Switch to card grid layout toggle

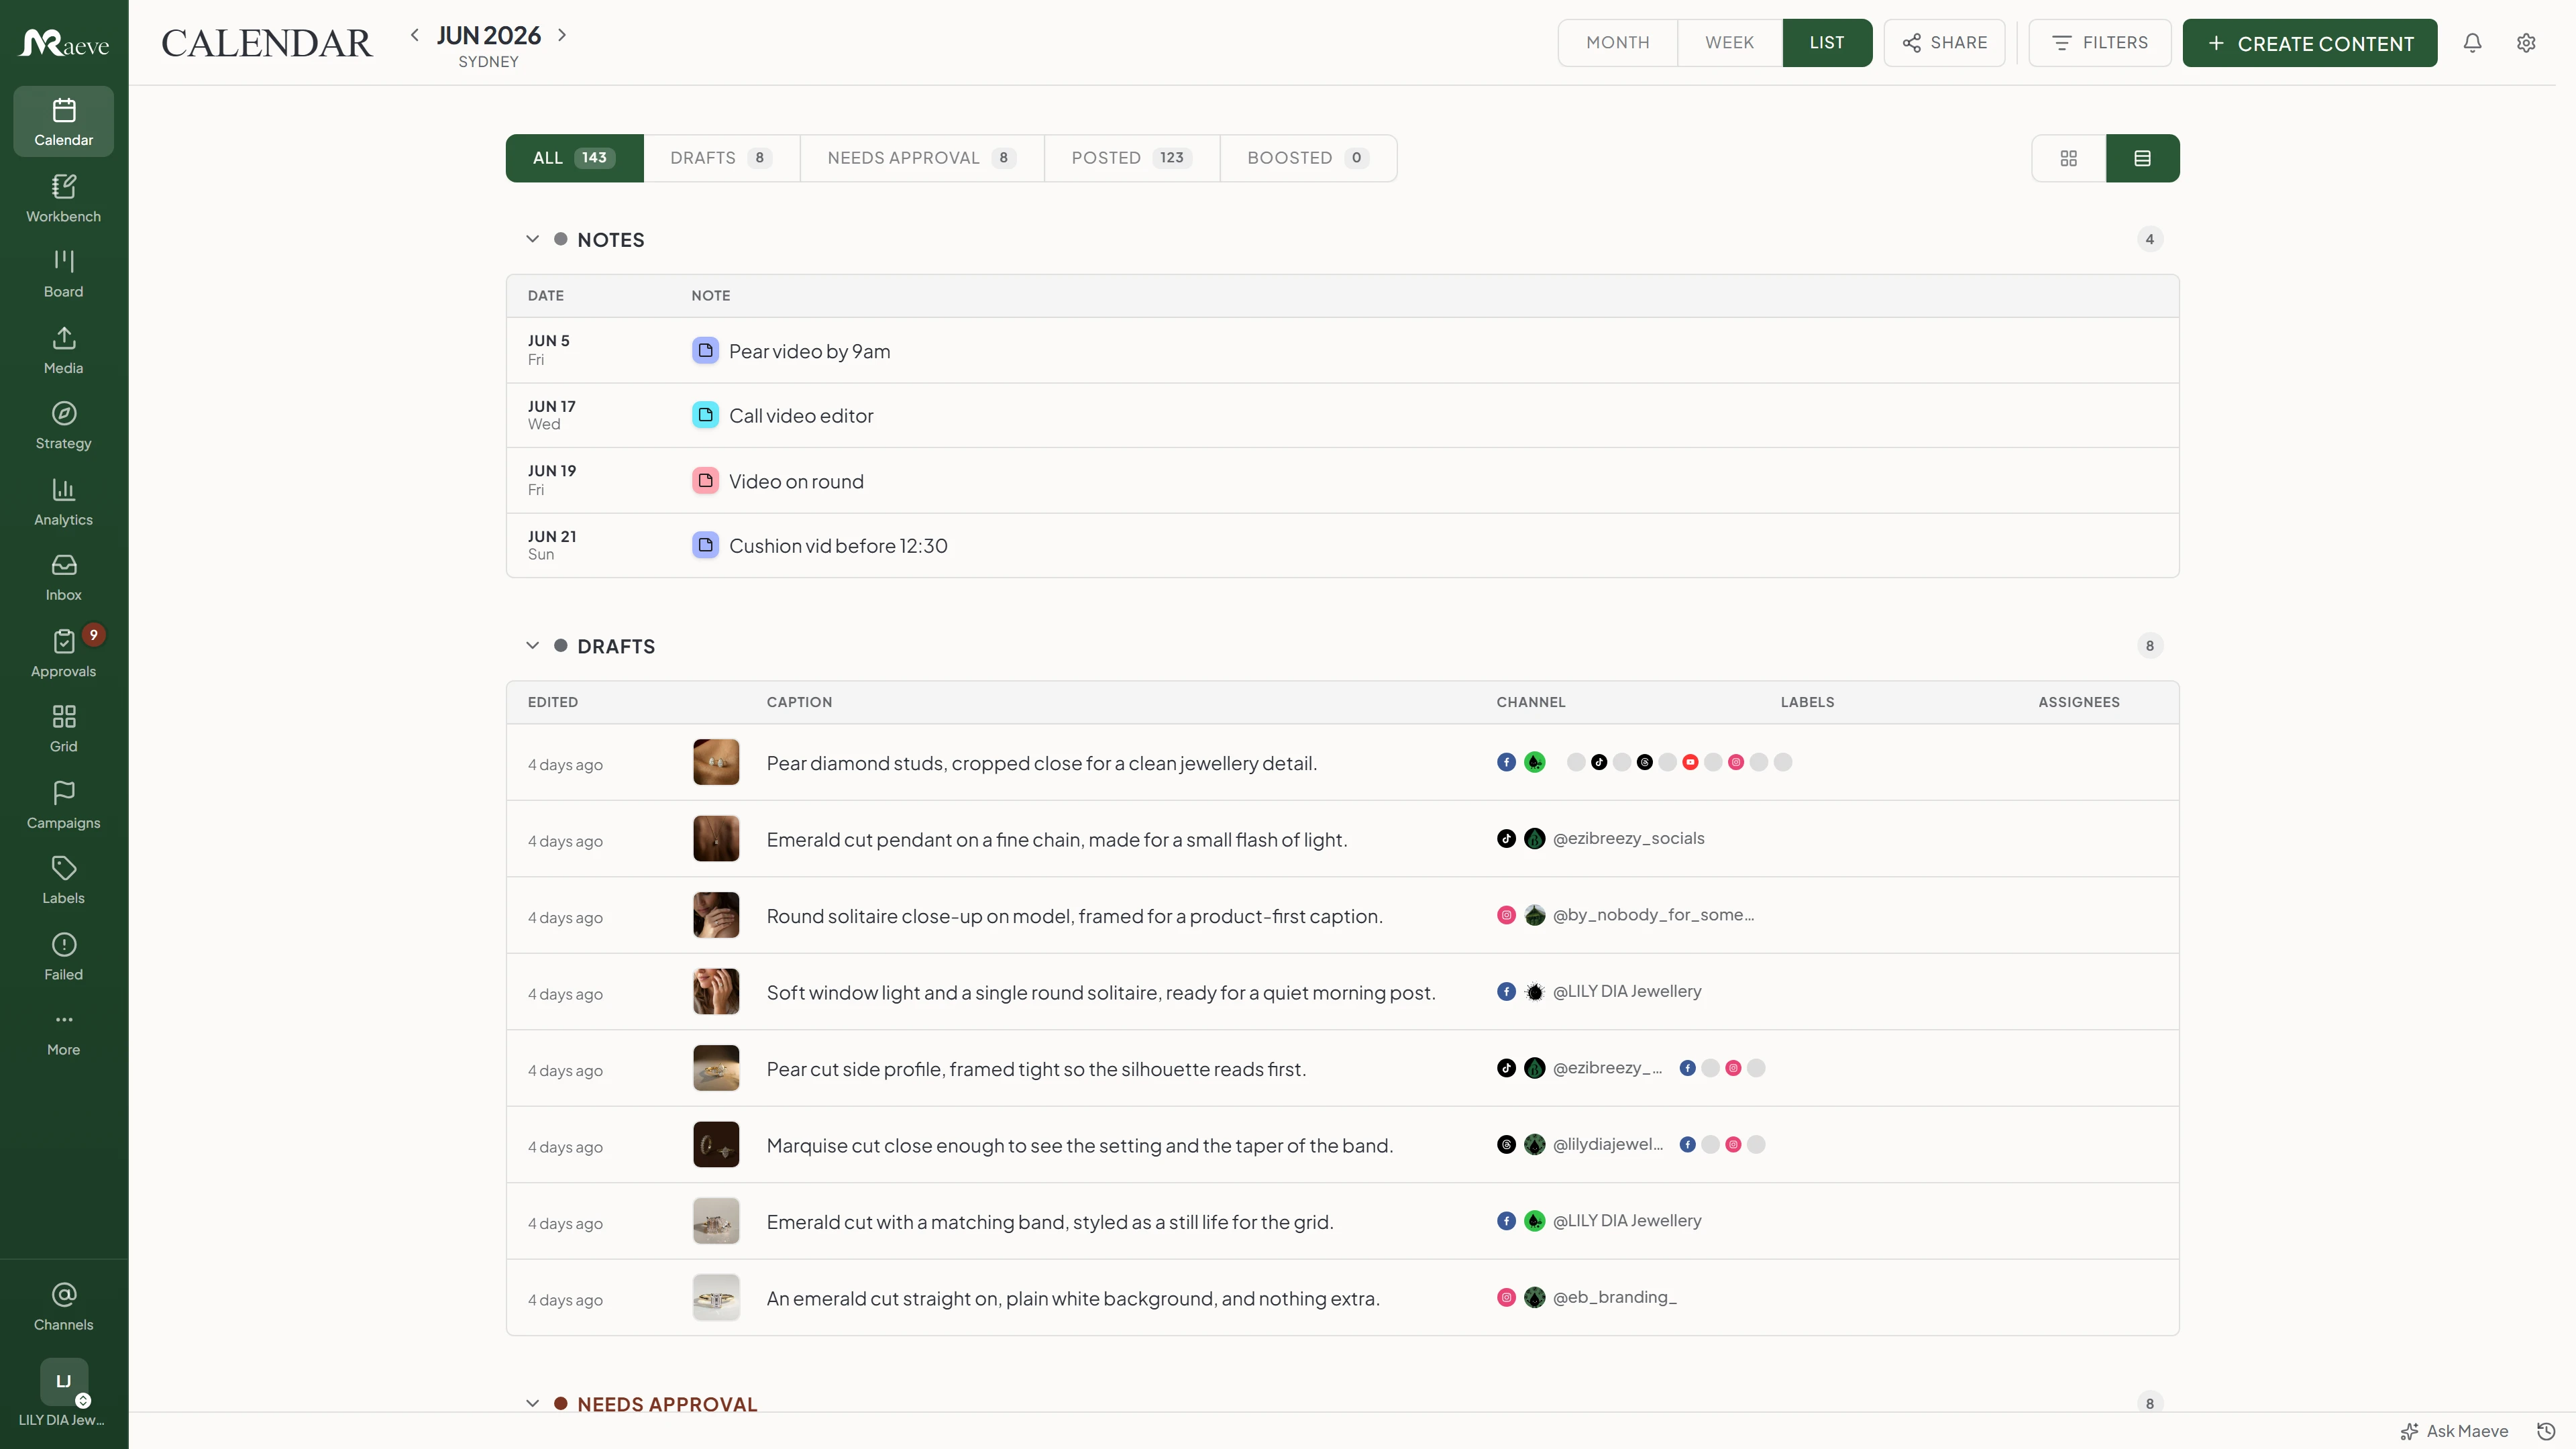coord(2068,158)
